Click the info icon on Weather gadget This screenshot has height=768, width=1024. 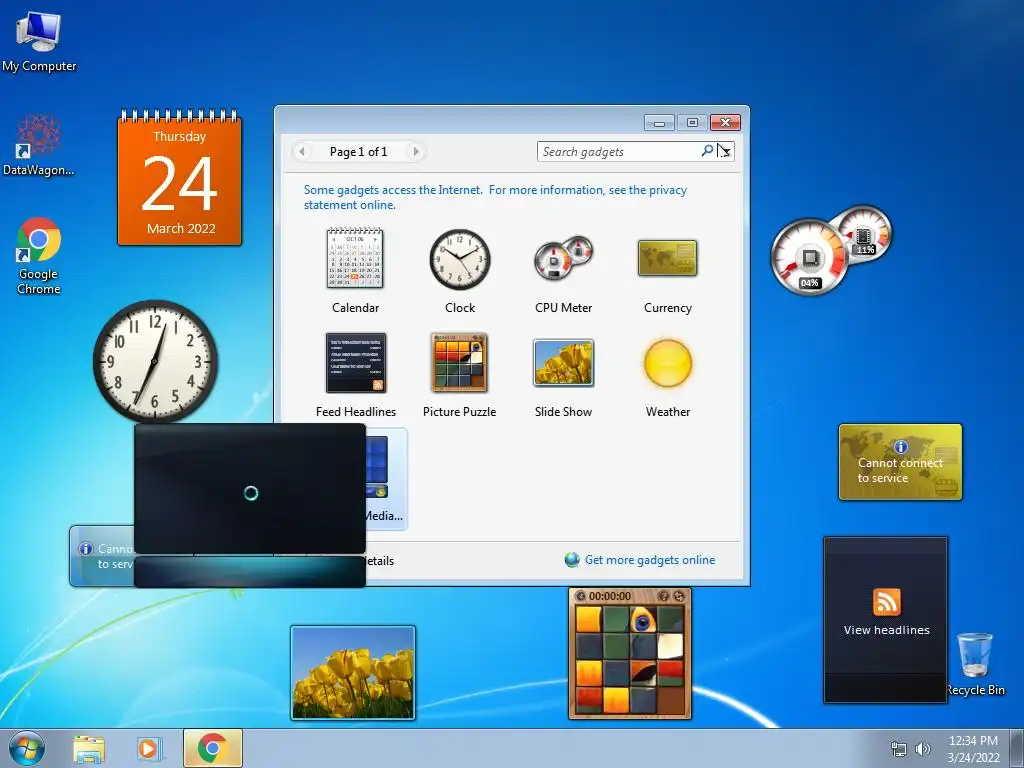click(x=86, y=549)
